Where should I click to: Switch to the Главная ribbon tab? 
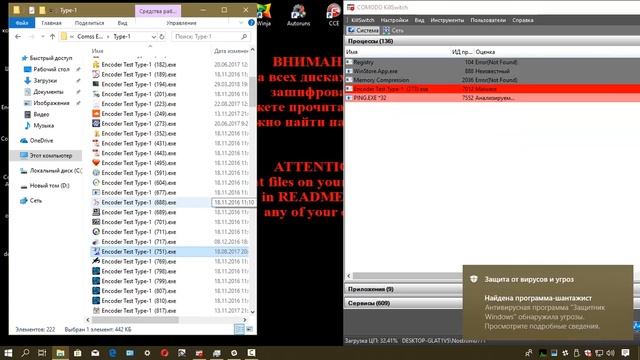click(51, 23)
